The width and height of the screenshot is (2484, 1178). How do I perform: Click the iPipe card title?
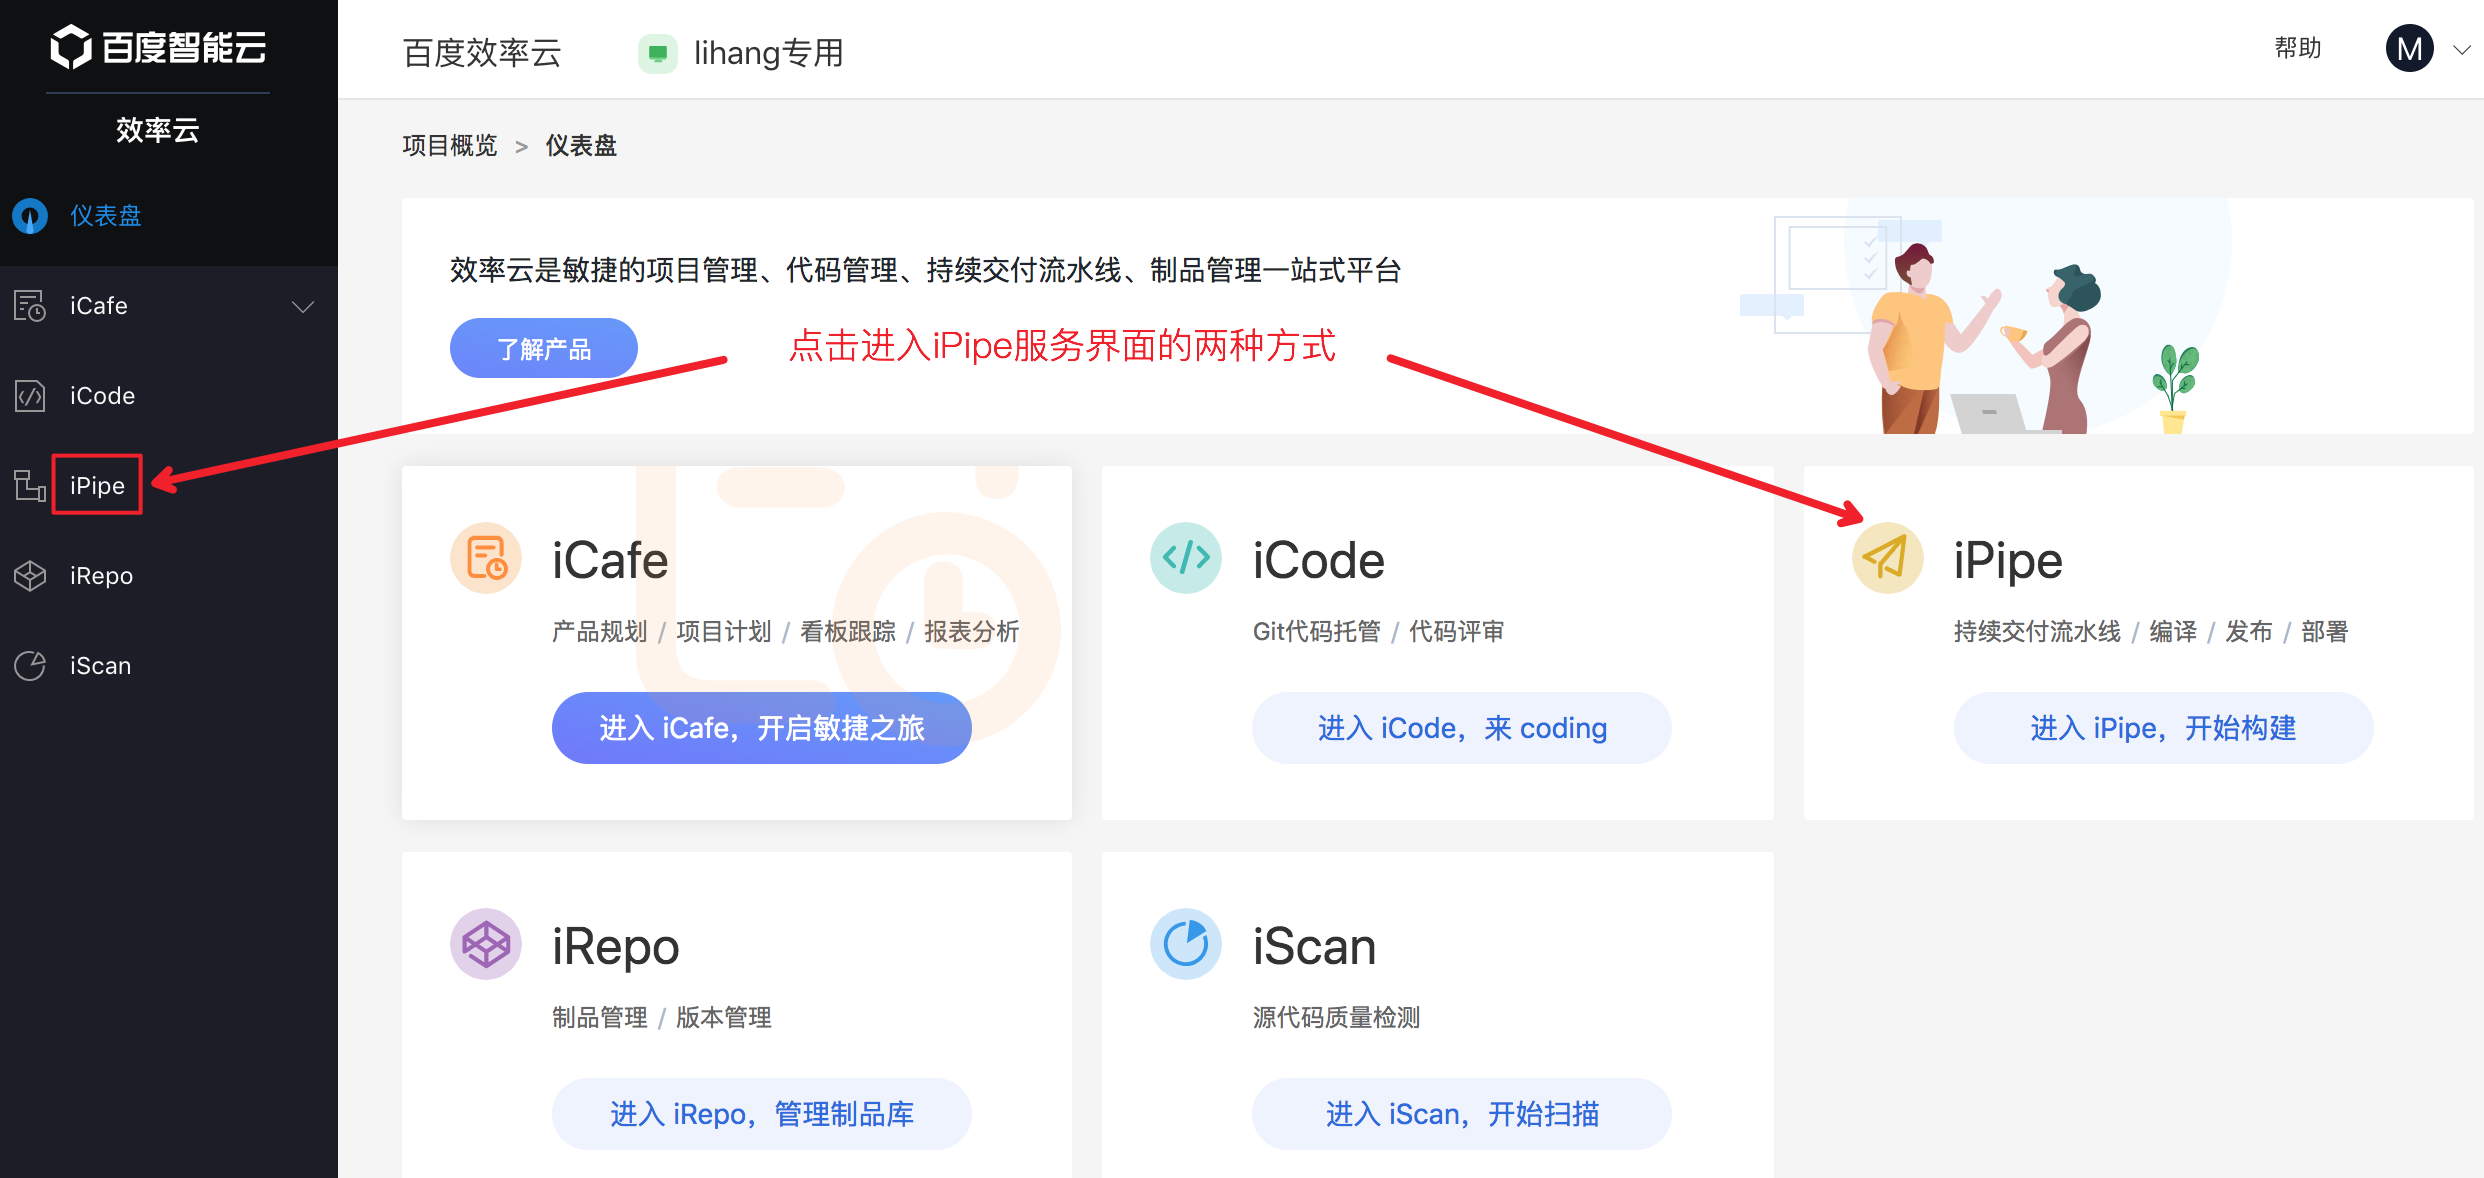pyautogui.click(x=2008, y=560)
